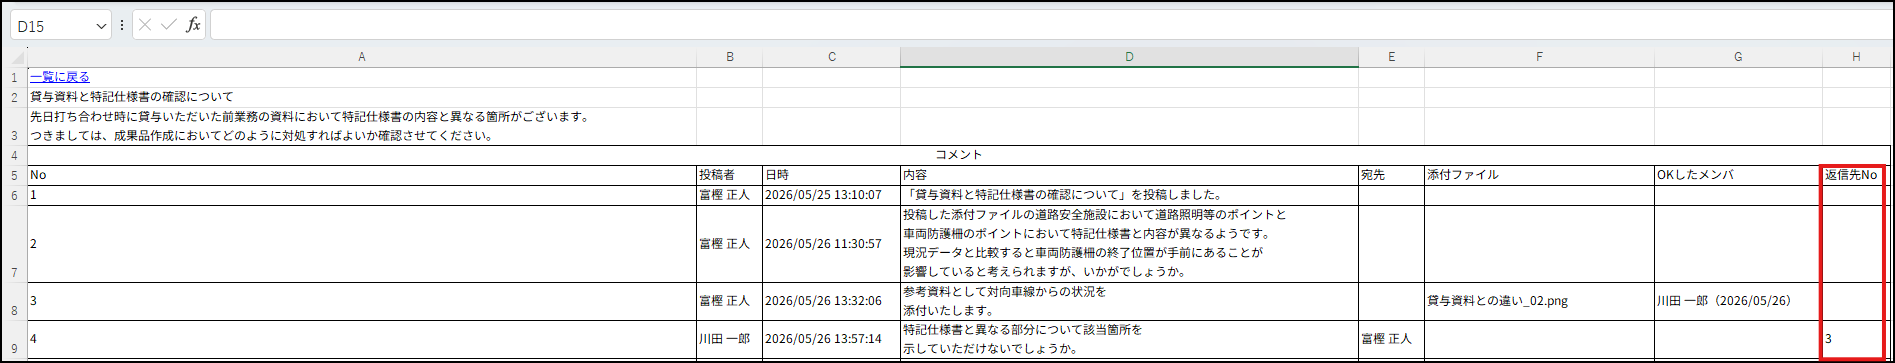Click the Insert Function fx icon
The image size is (1895, 363).
[193, 25]
